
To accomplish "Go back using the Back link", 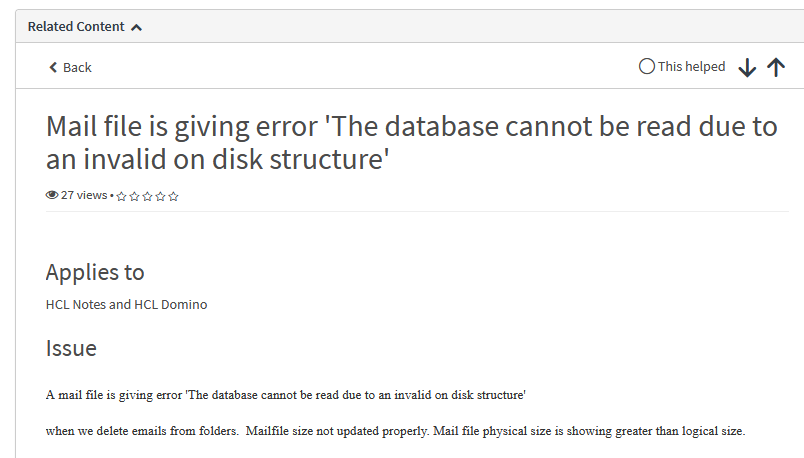I will pyautogui.click(x=77, y=67).
